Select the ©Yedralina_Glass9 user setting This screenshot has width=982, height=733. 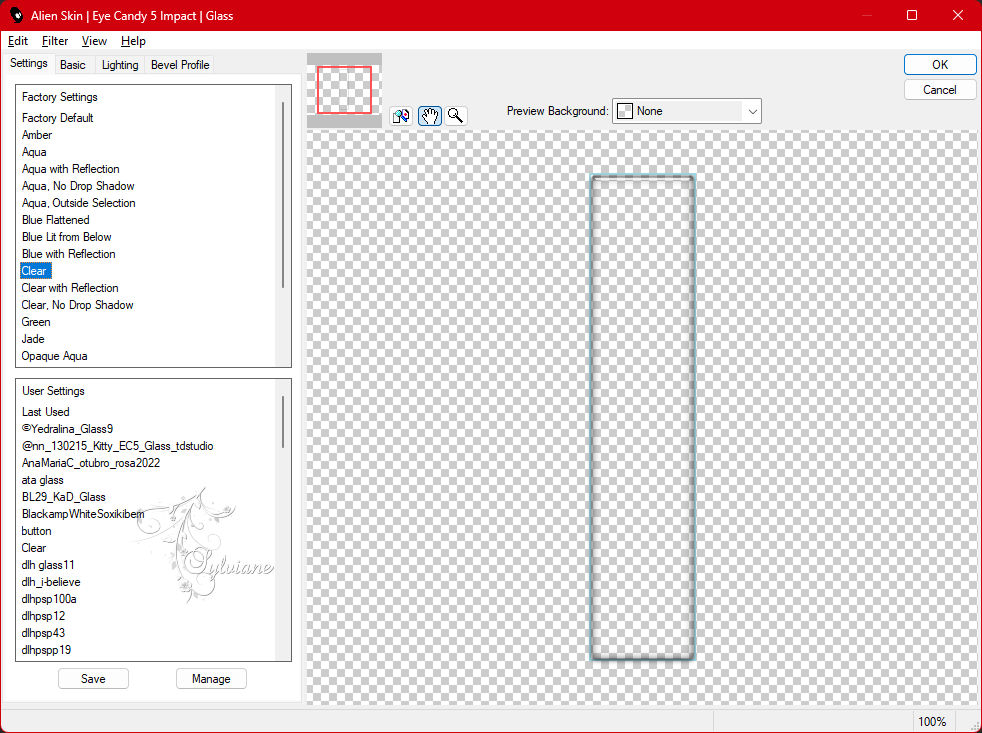[x=68, y=429]
